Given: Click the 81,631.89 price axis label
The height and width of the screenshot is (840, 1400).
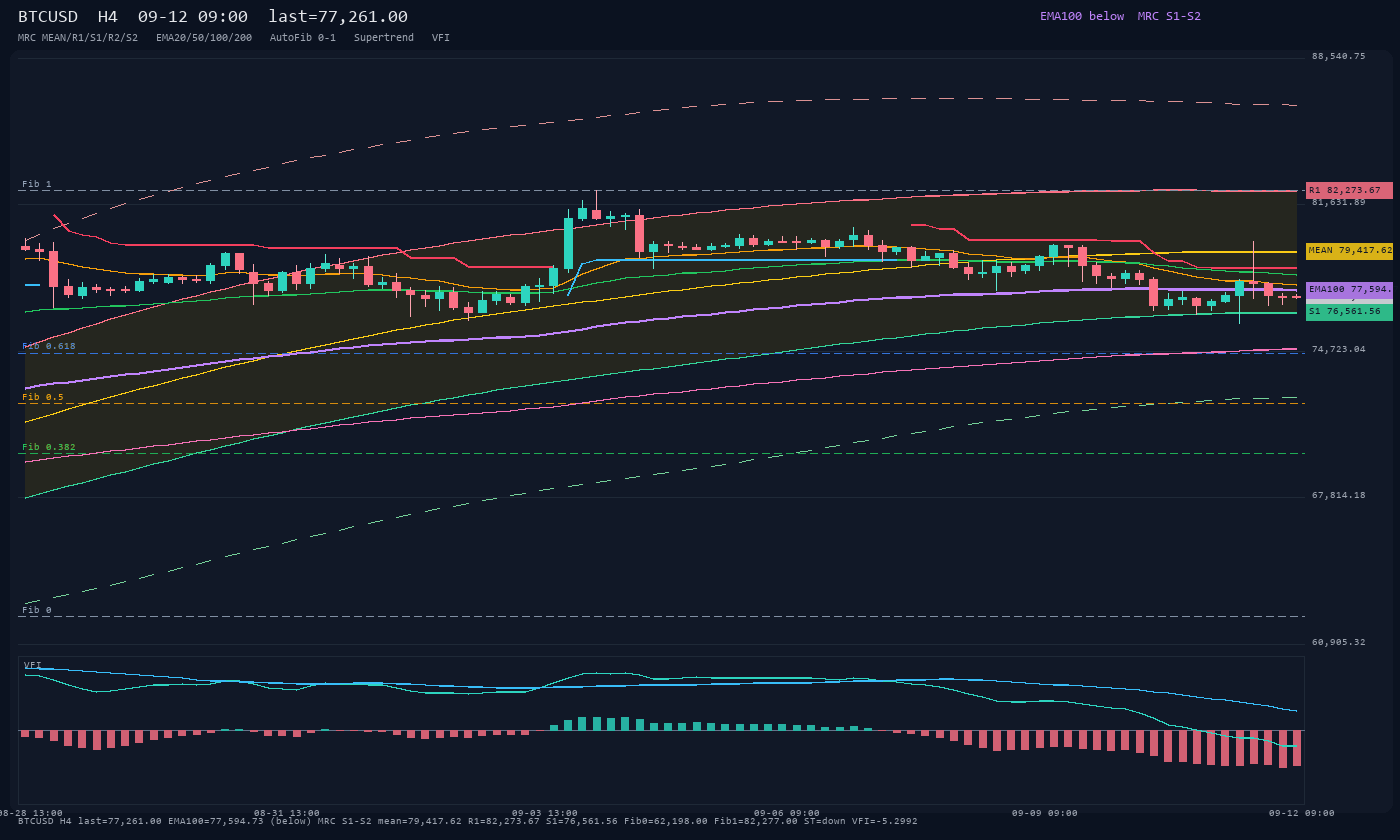Looking at the screenshot, I should point(1338,202).
